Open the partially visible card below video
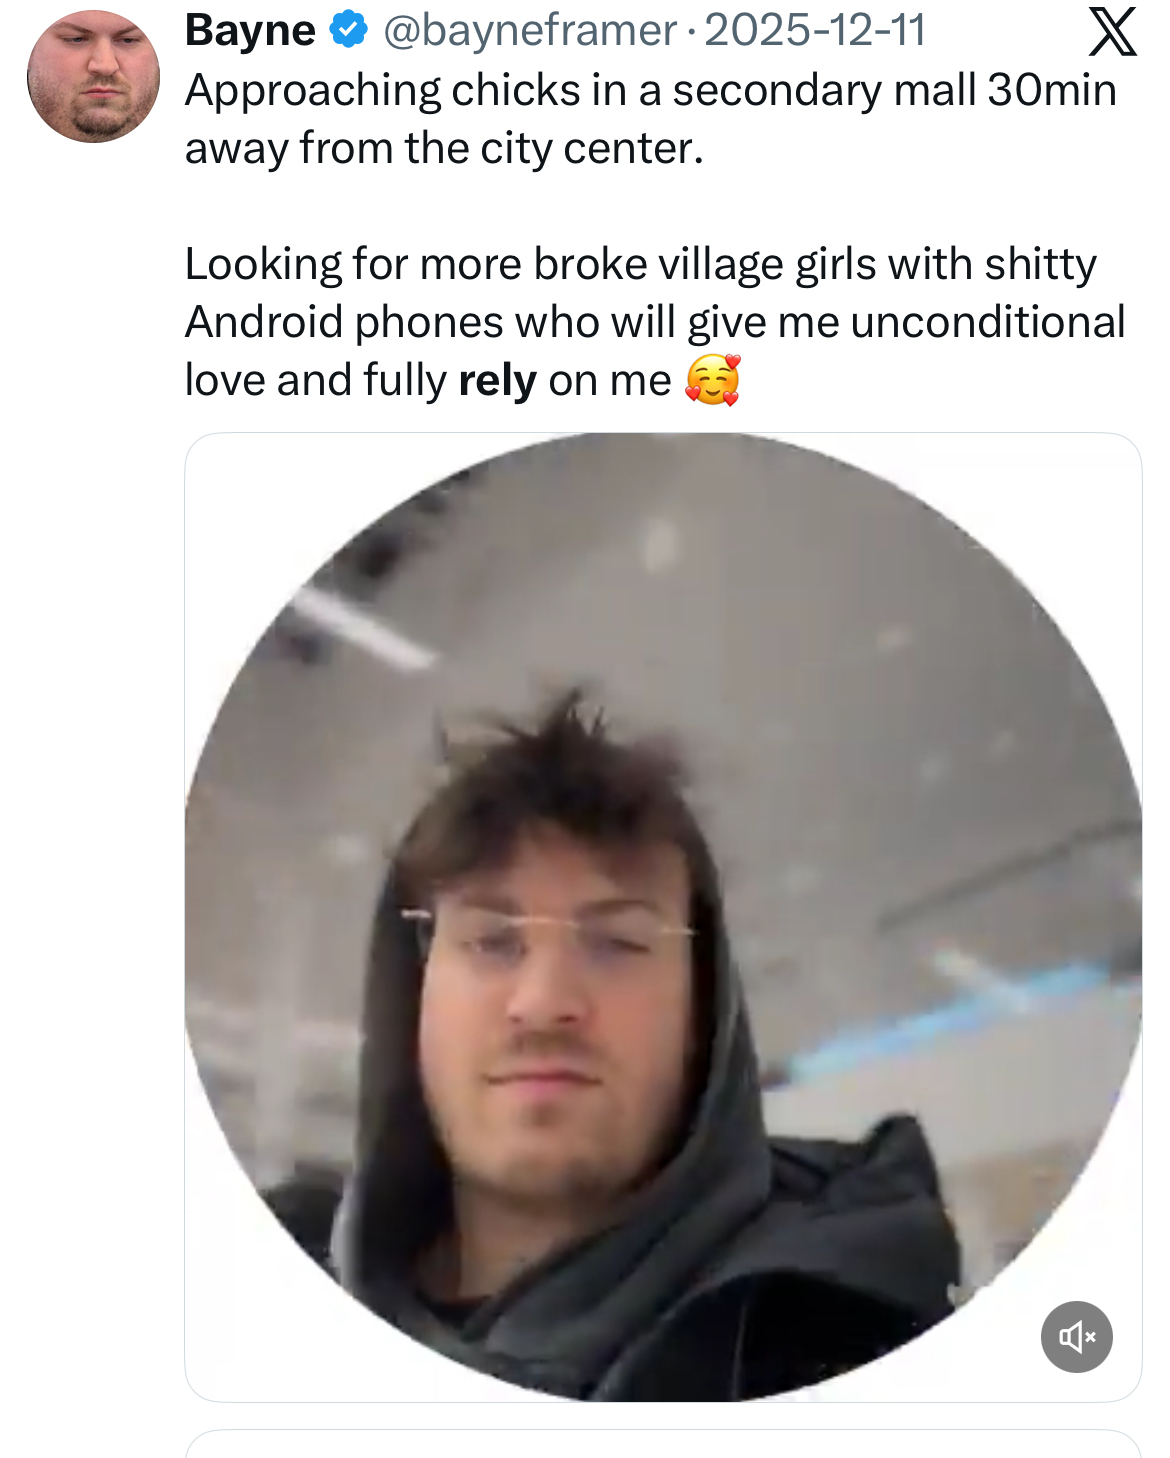The image size is (1170, 1458). pyautogui.click(x=663, y=1443)
